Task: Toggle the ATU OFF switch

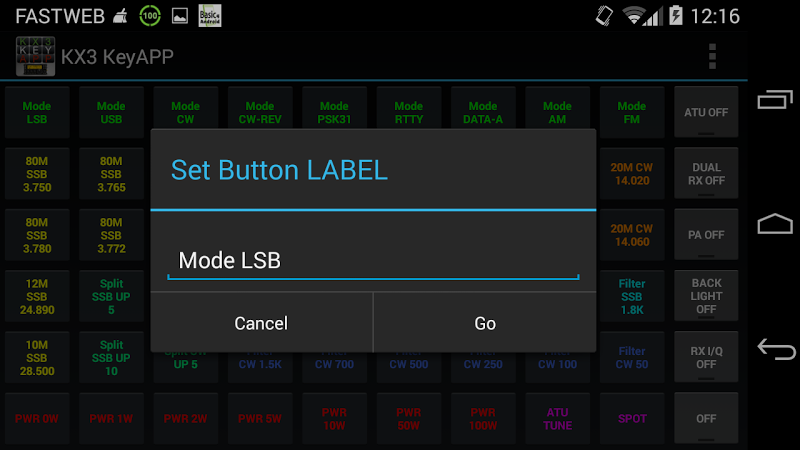Action: tap(706, 112)
